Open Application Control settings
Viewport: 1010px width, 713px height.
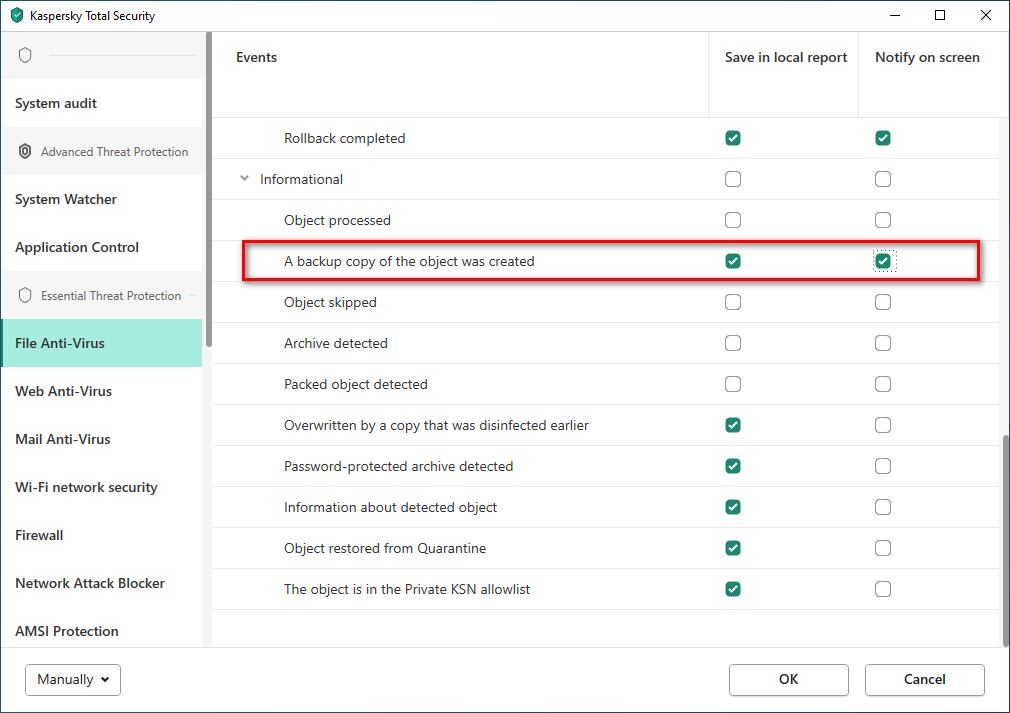click(77, 247)
